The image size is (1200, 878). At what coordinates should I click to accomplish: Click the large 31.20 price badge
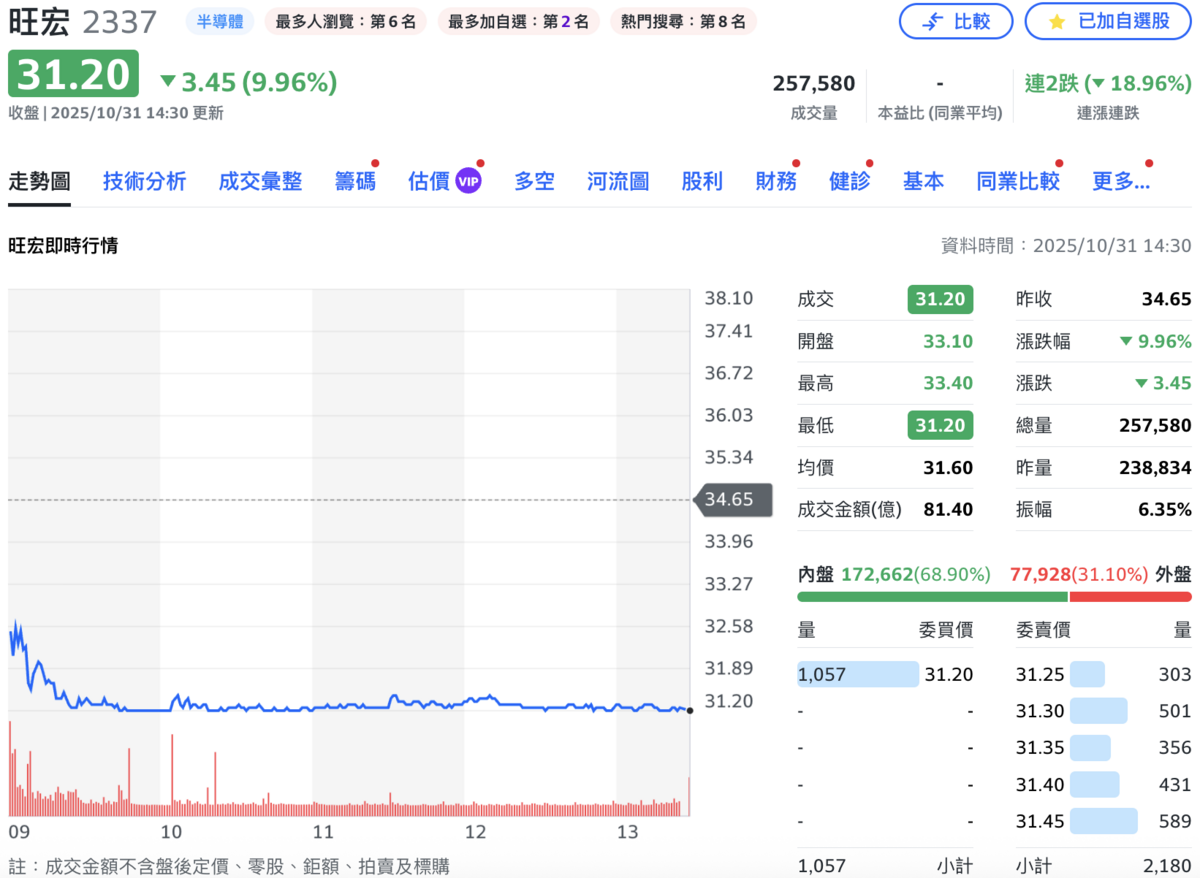(73, 74)
